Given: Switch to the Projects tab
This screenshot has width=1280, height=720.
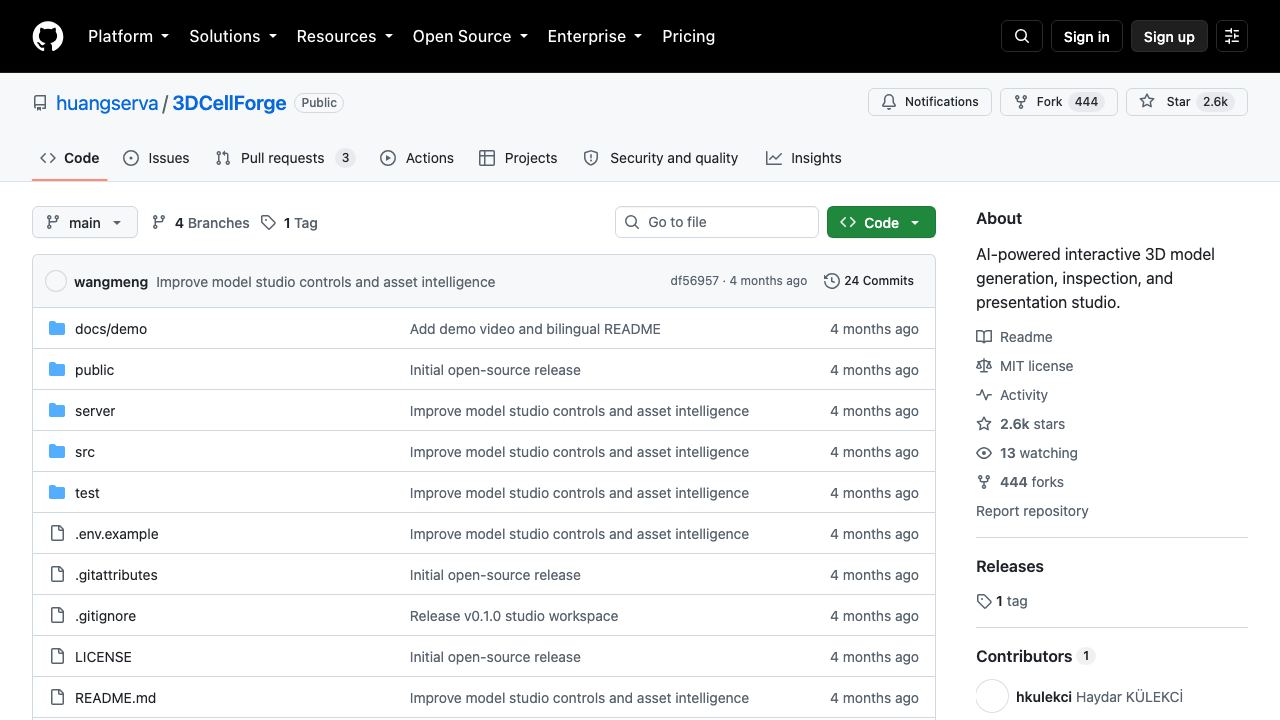Looking at the screenshot, I should click(518, 158).
